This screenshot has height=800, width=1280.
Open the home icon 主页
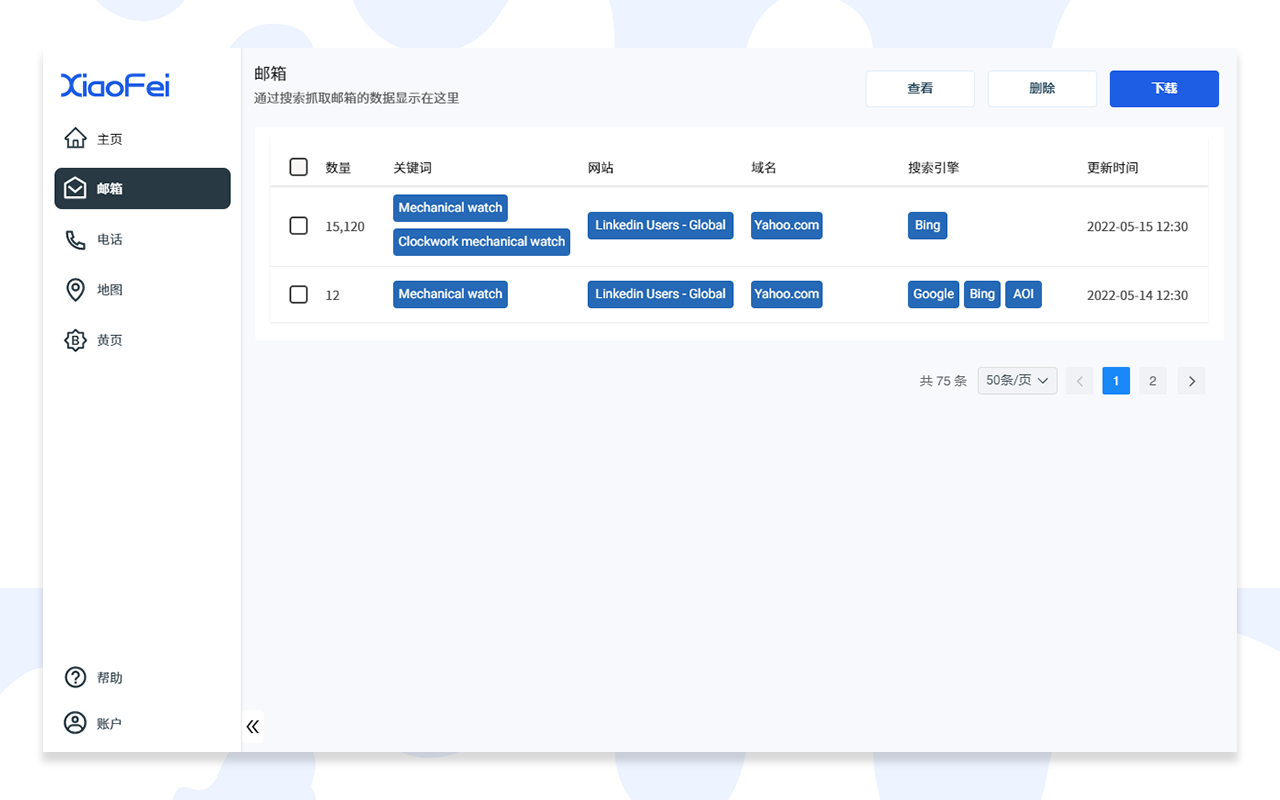coord(75,138)
